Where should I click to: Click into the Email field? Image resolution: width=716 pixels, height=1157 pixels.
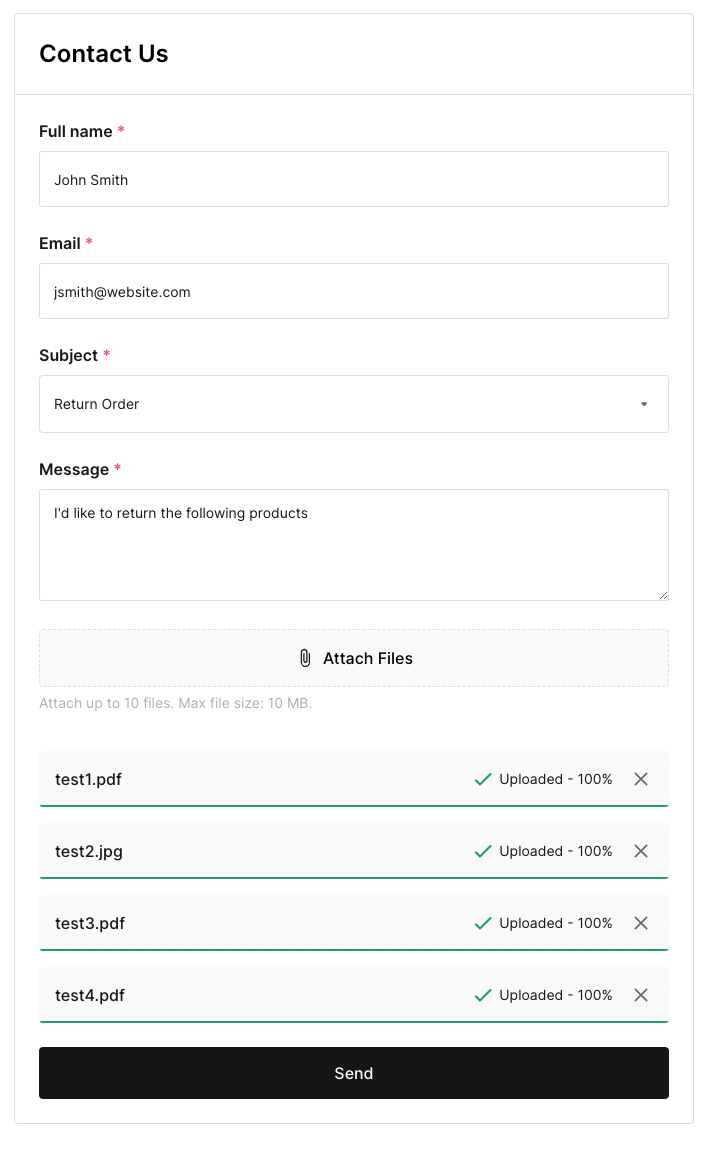[353, 292]
